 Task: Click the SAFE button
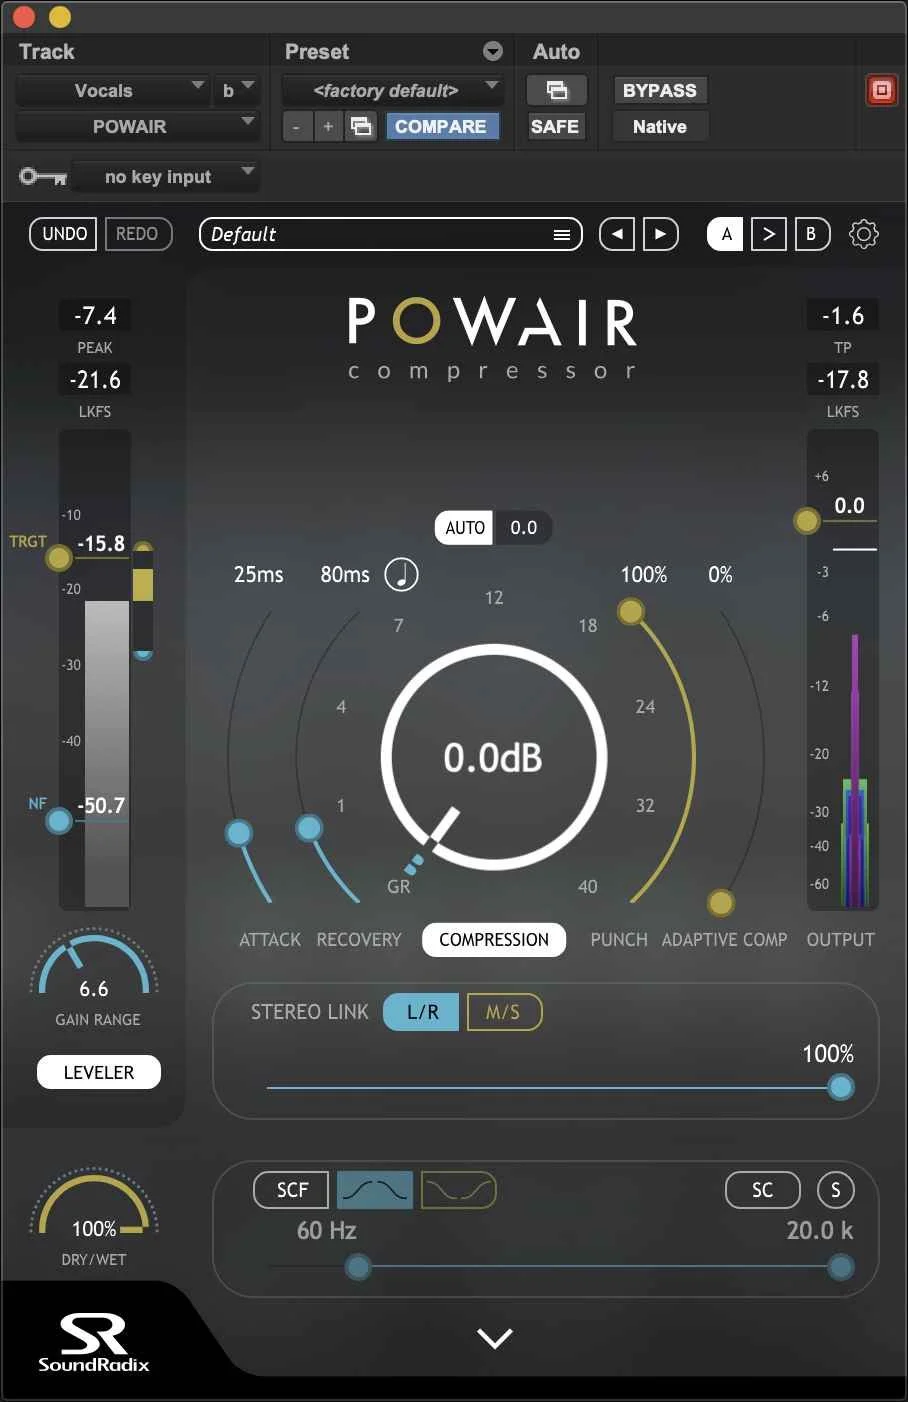click(x=555, y=127)
